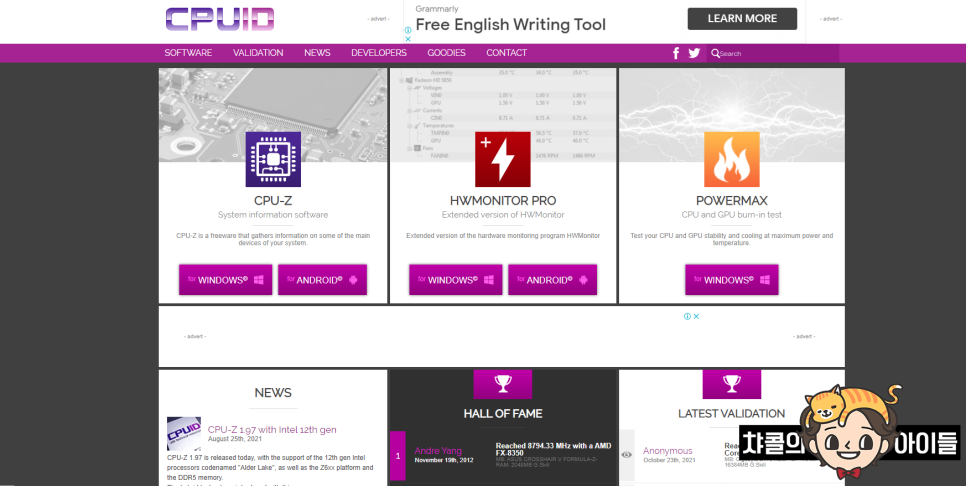Click CPU and GPU burn-in test subtitle
The height and width of the screenshot is (486, 966).
pos(732,215)
